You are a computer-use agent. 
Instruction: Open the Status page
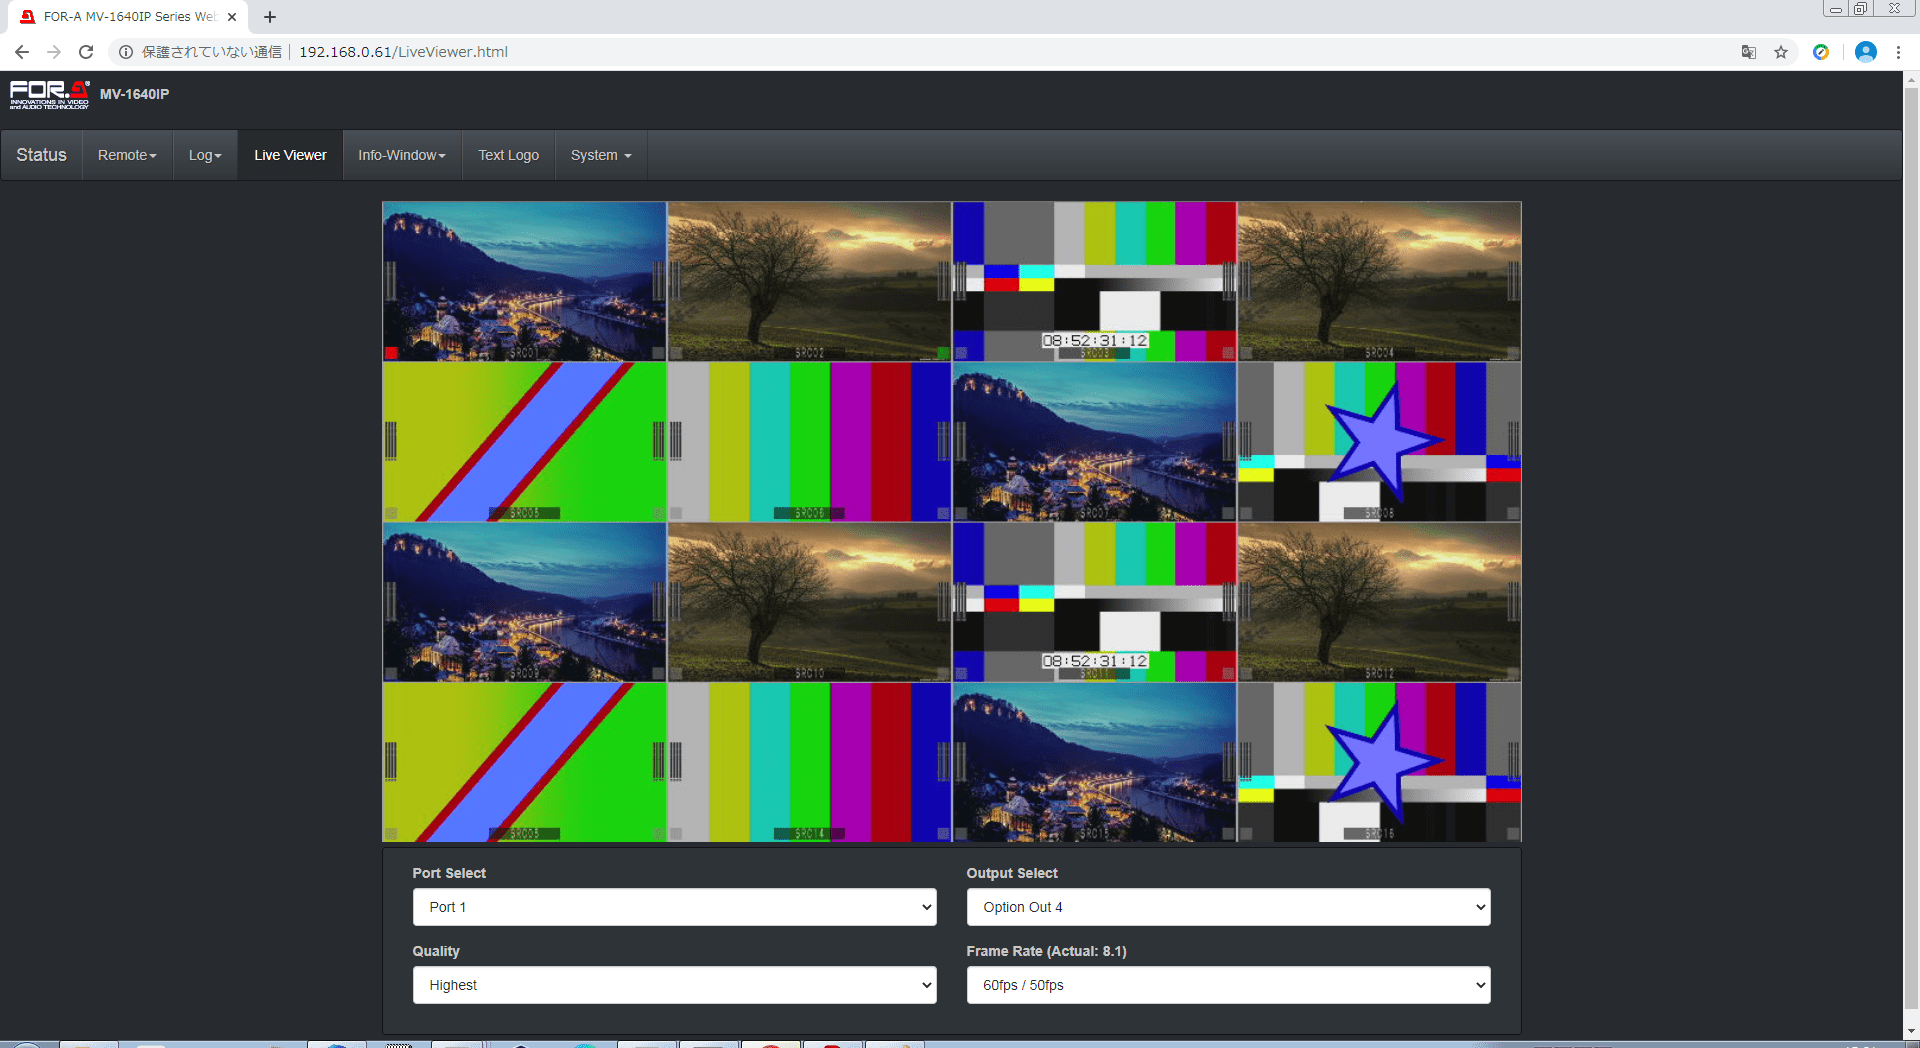pos(41,155)
